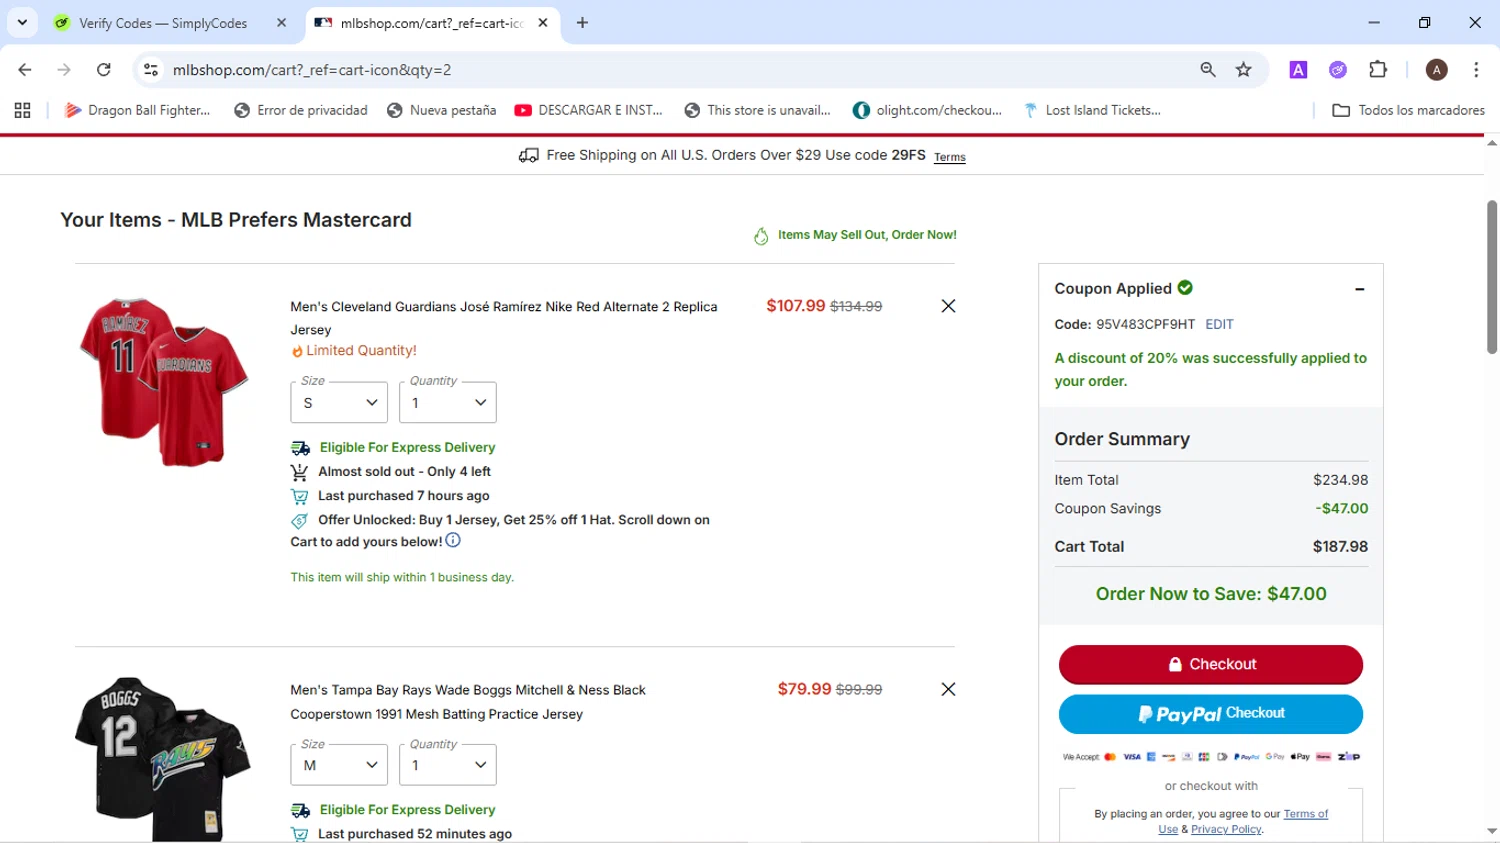Click EDIT next to the coupon code
The height and width of the screenshot is (843, 1500).
click(x=1219, y=324)
